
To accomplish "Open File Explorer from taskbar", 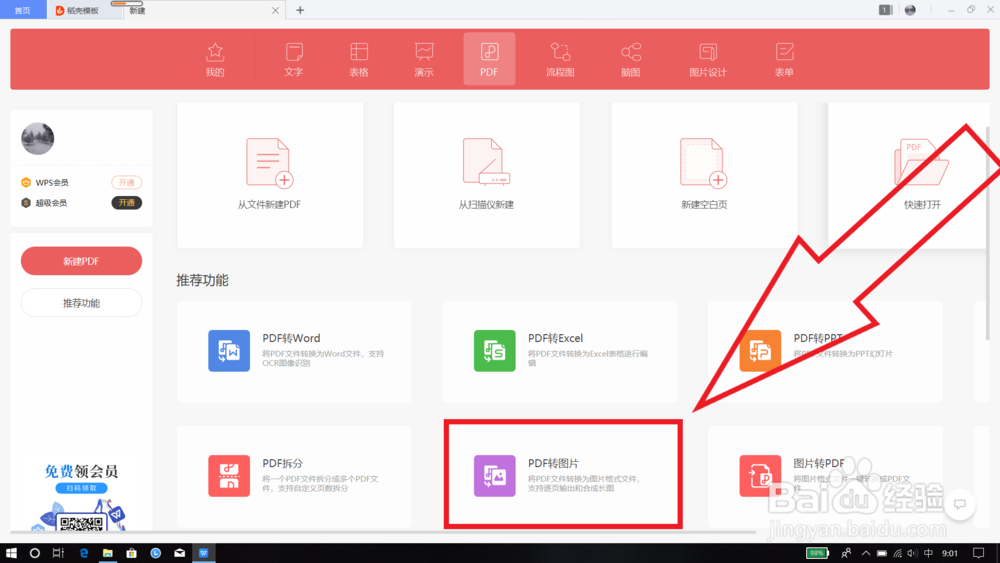I will click(107, 553).
